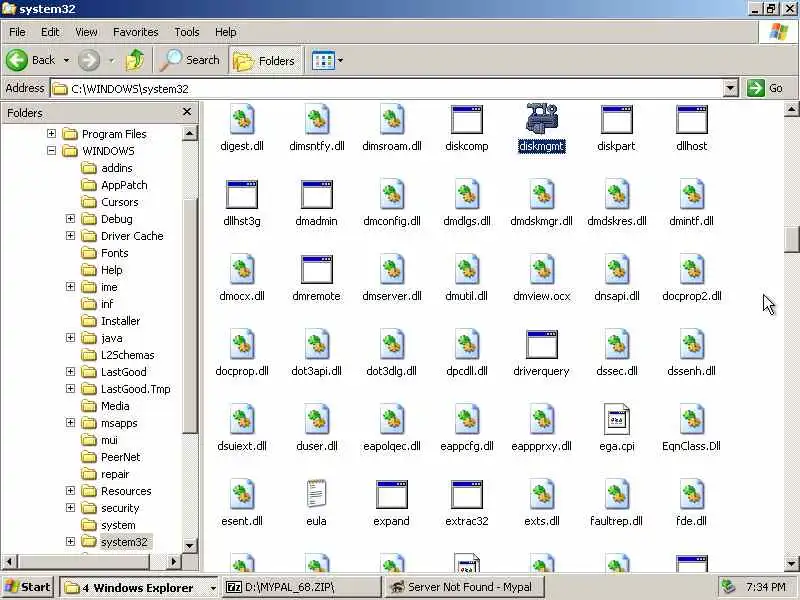Select the diskmgmt console icon

click(541, 118)
